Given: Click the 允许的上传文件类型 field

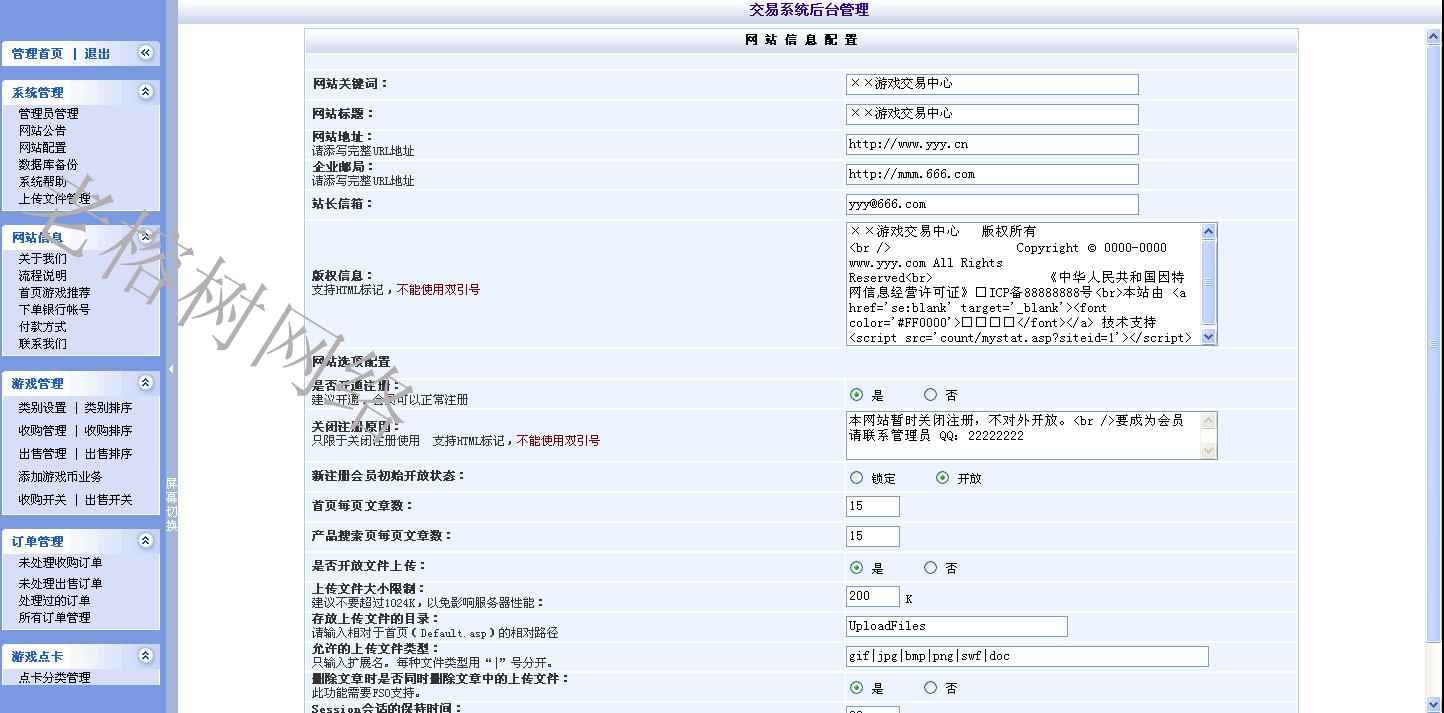Looking at the screenshot, I should click(x=1027, y=656).
